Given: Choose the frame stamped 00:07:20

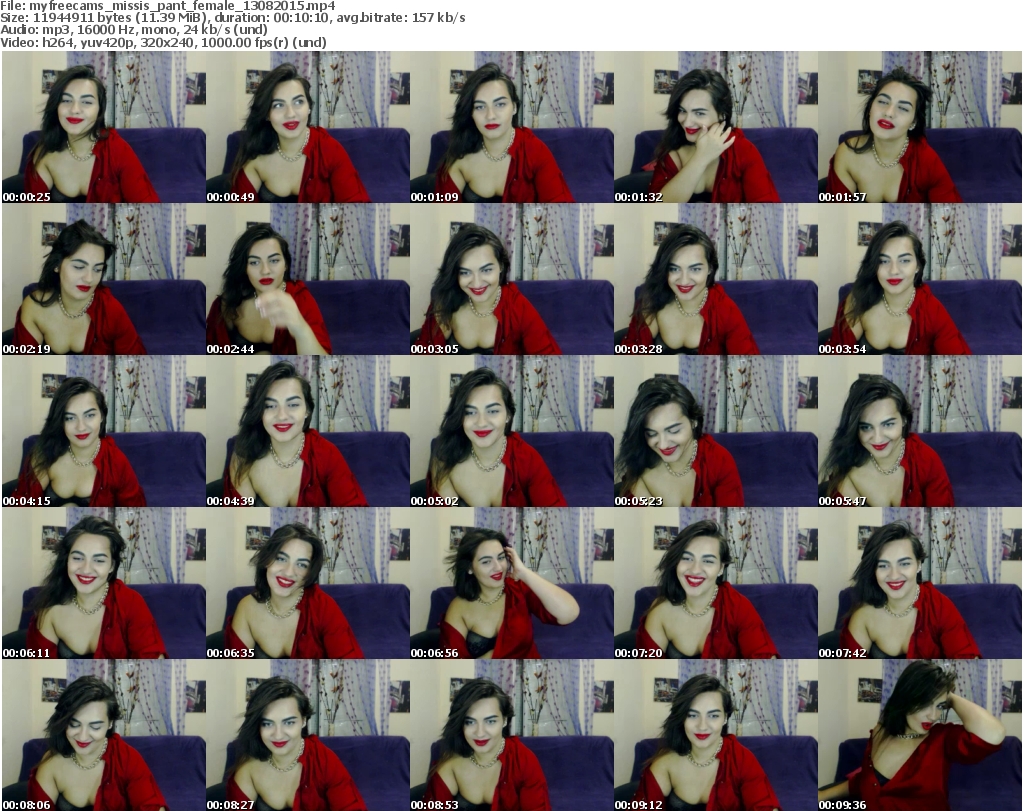Looking at the screenshot, I should coord(716,583).
